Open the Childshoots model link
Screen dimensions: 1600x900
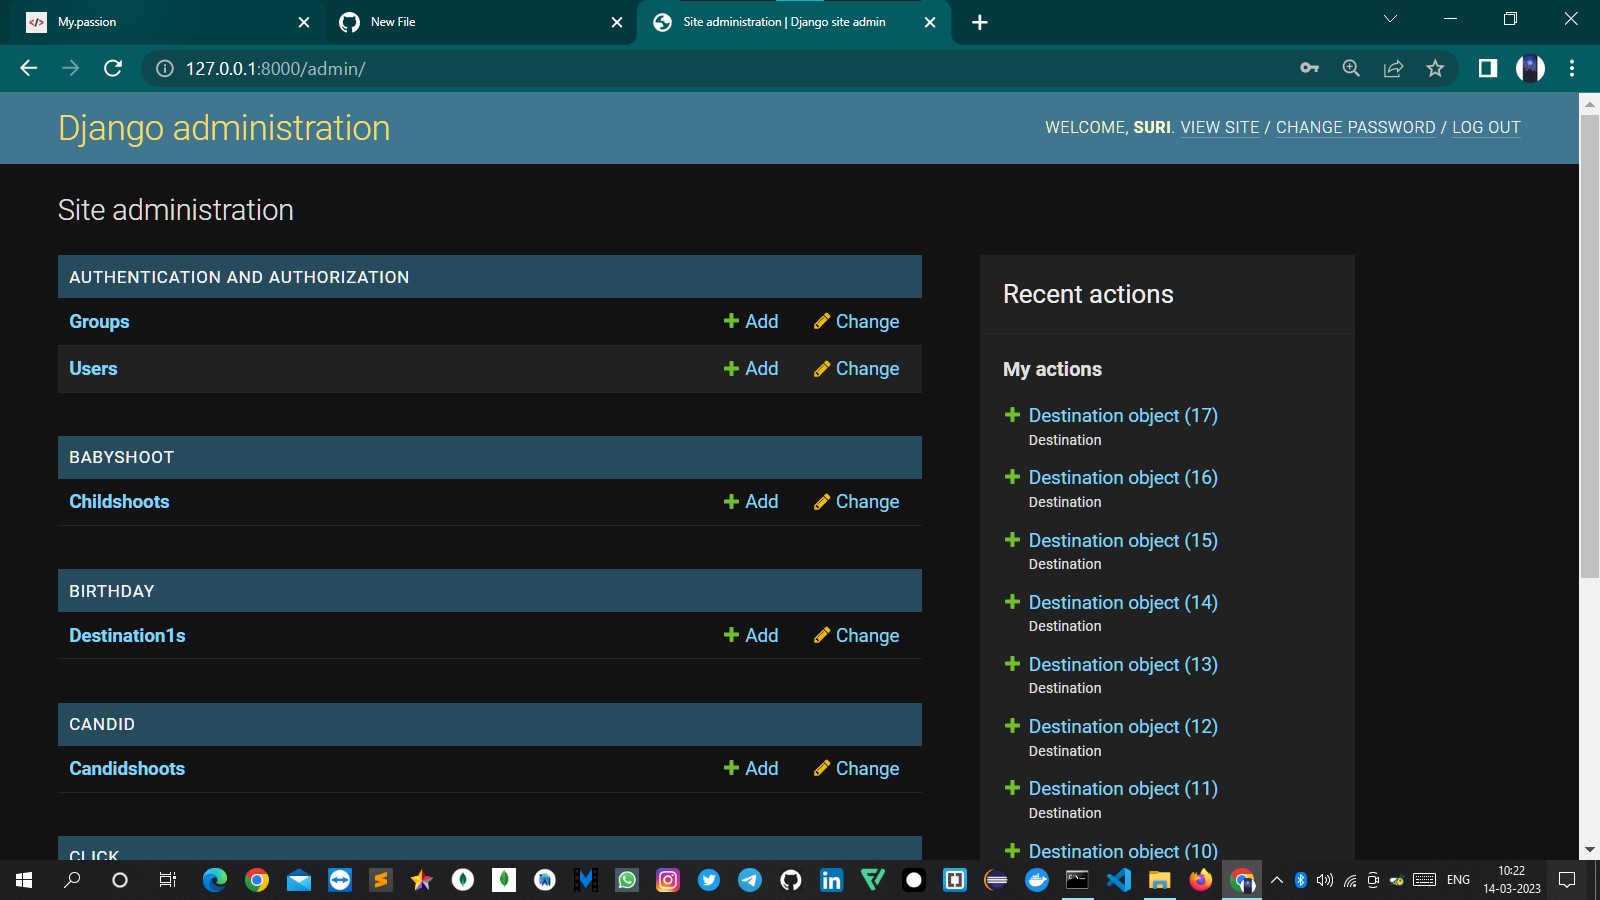click(x=119, y=501)
